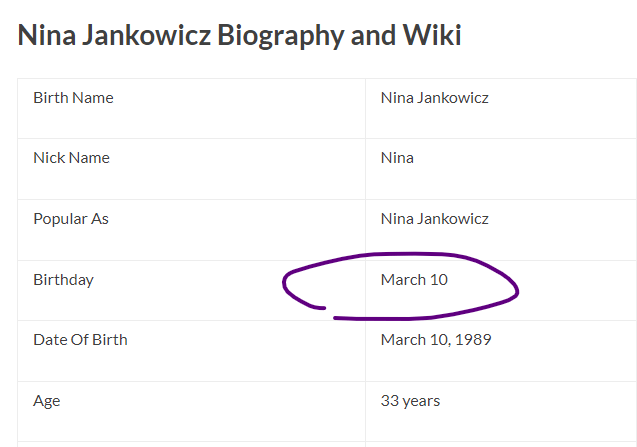Select the "Date Of Birth" label
637x447 pixels.
tap(80, 340)
